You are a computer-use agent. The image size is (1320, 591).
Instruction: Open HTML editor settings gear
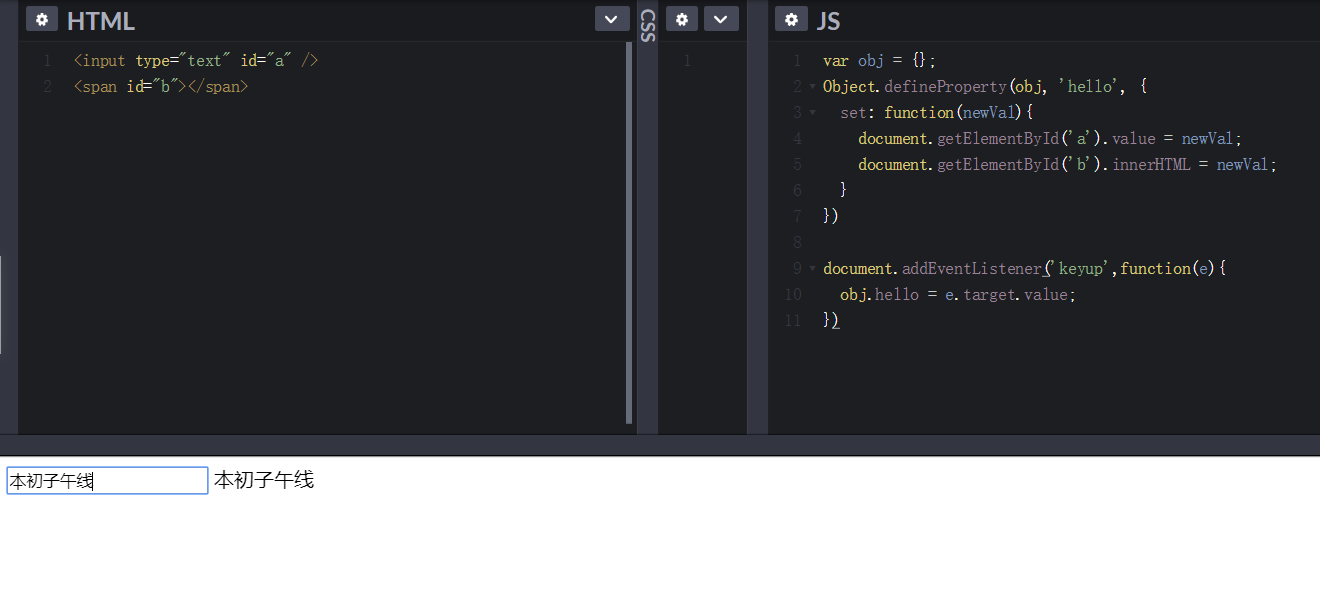tap(41, 19)
